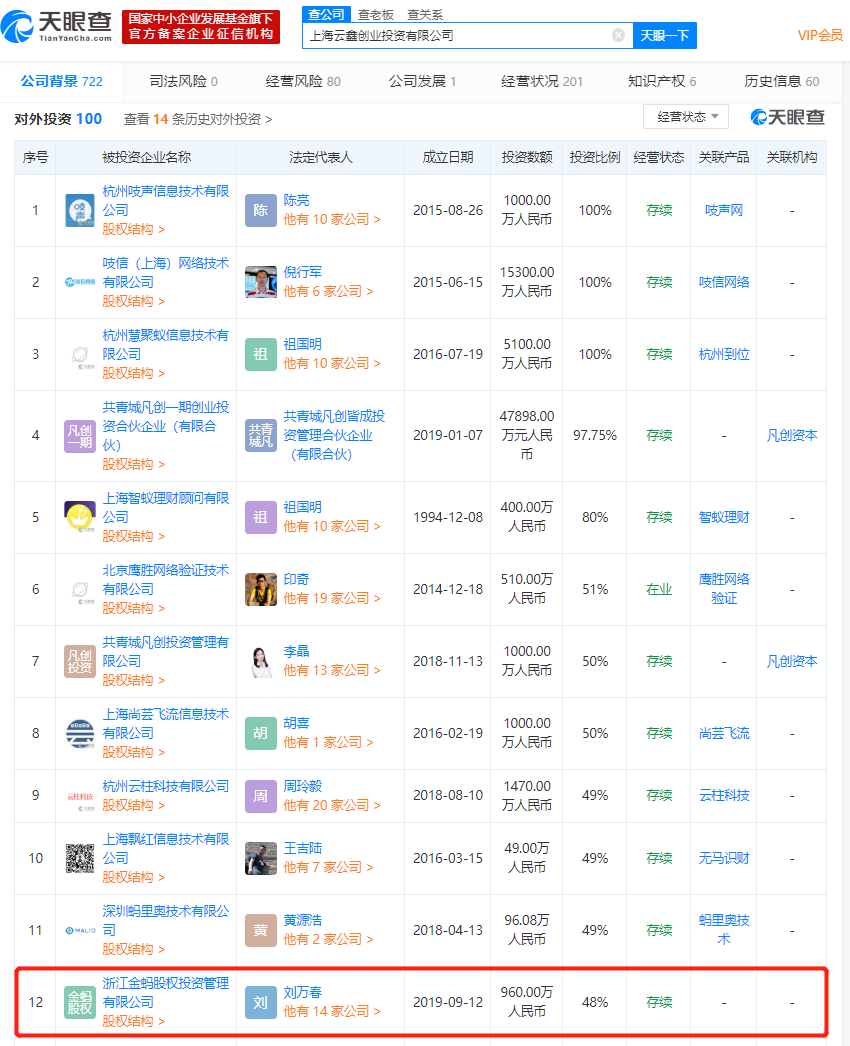Image resolution: width=850 pixels, height=1046 pixels.
Task: Expand 股权结构 for 浙江金蚂股权投资管理
Action: pyautogui.click(x=133, y=1021)
